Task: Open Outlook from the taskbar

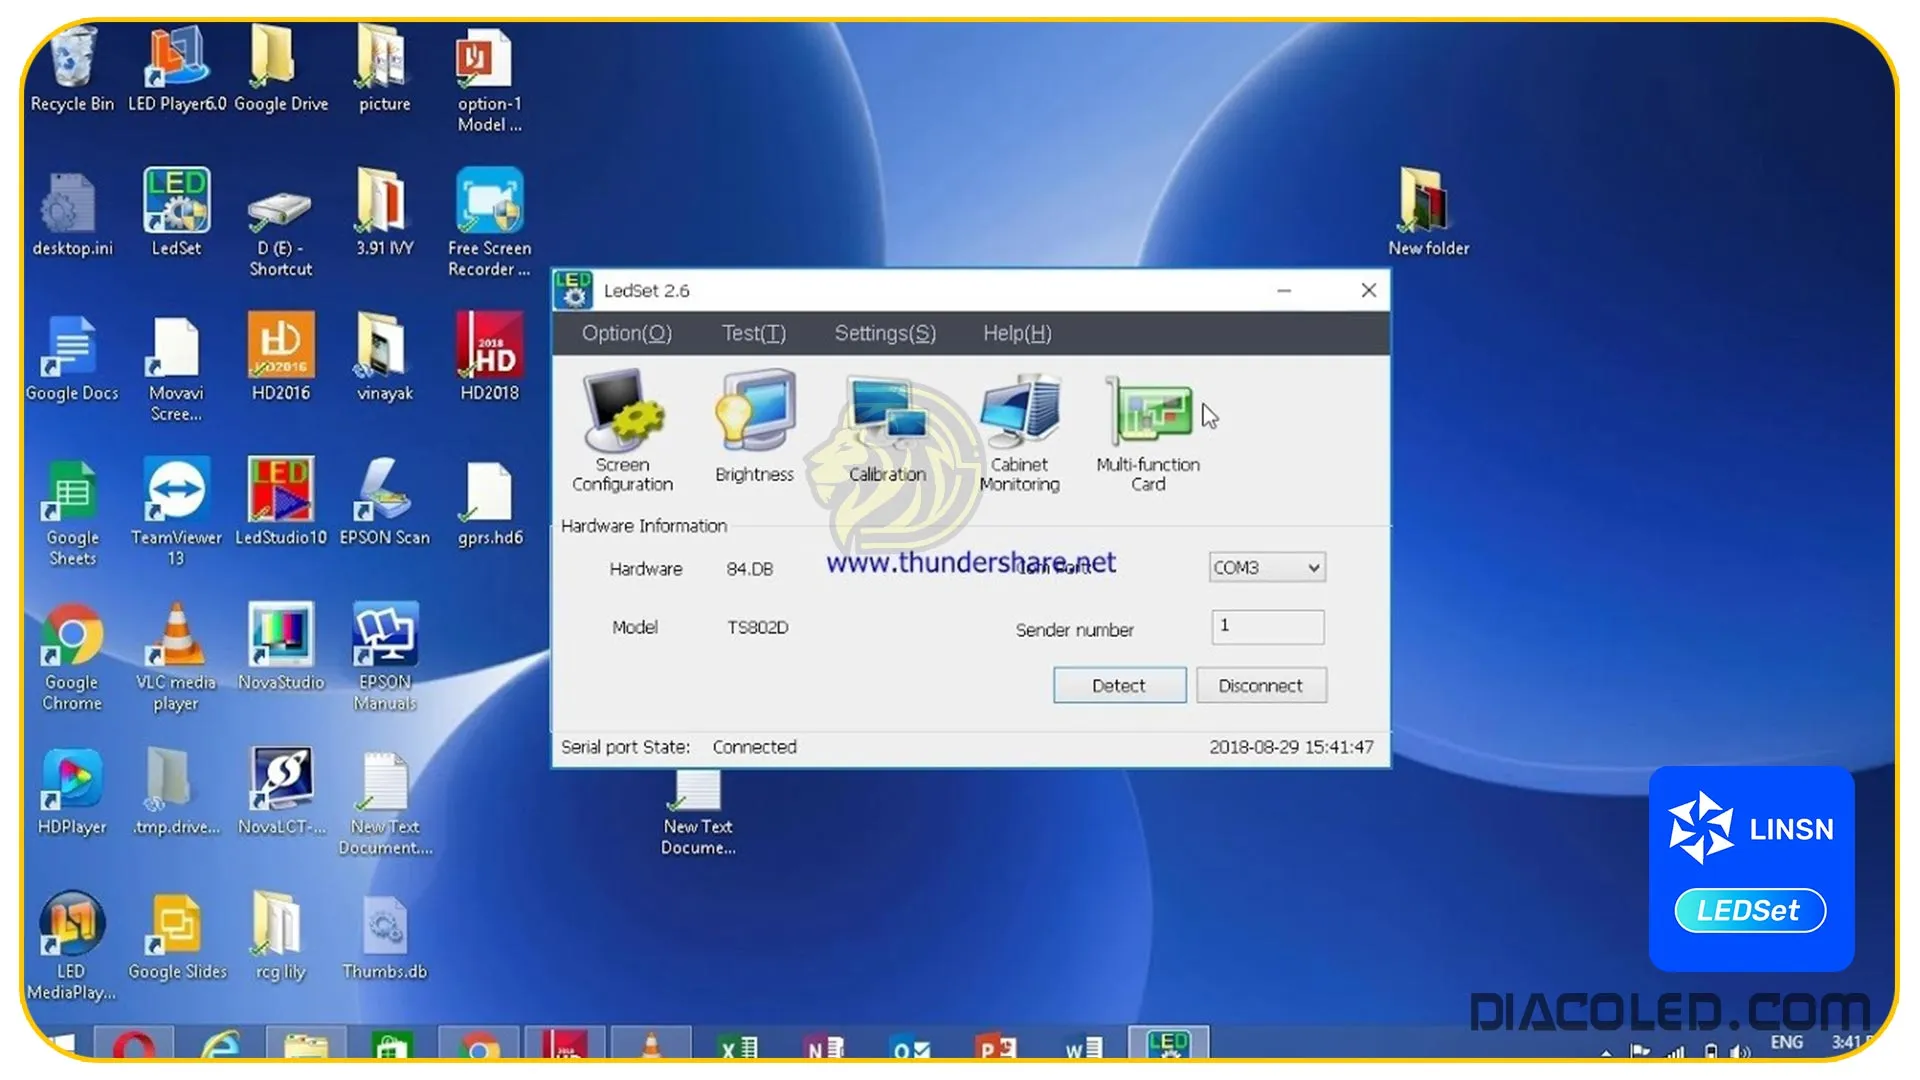Action: (x=911, y=1048)
